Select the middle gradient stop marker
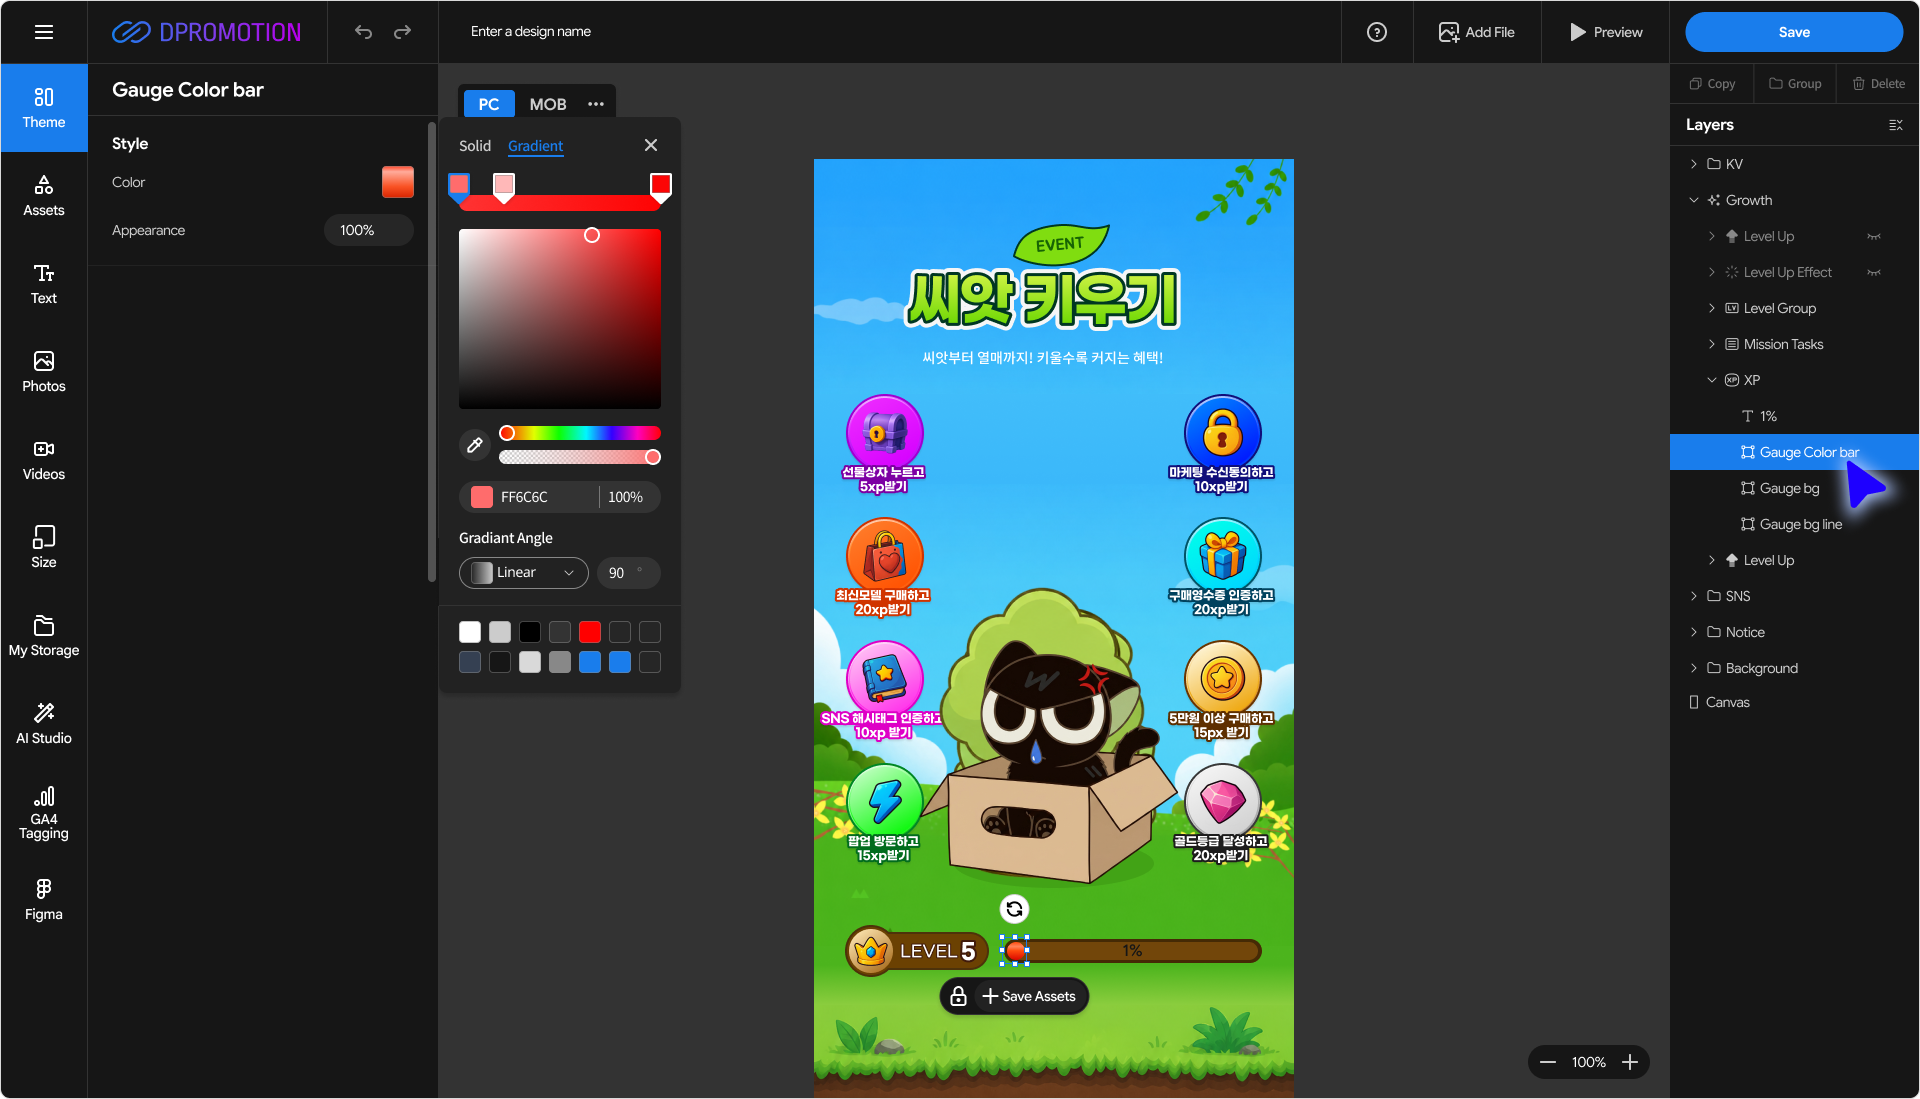1920x1099 pixels. point(504,186)
